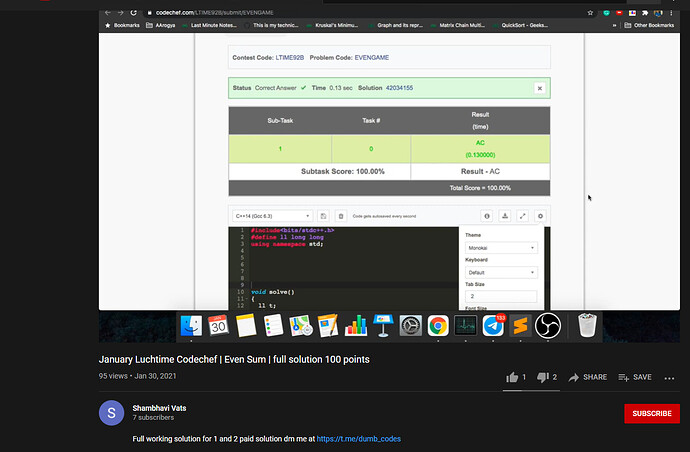Open the Last Minute Notes bookmark
Image resolution: width=690 pixels, height=452 pixels.
point(209,26)
